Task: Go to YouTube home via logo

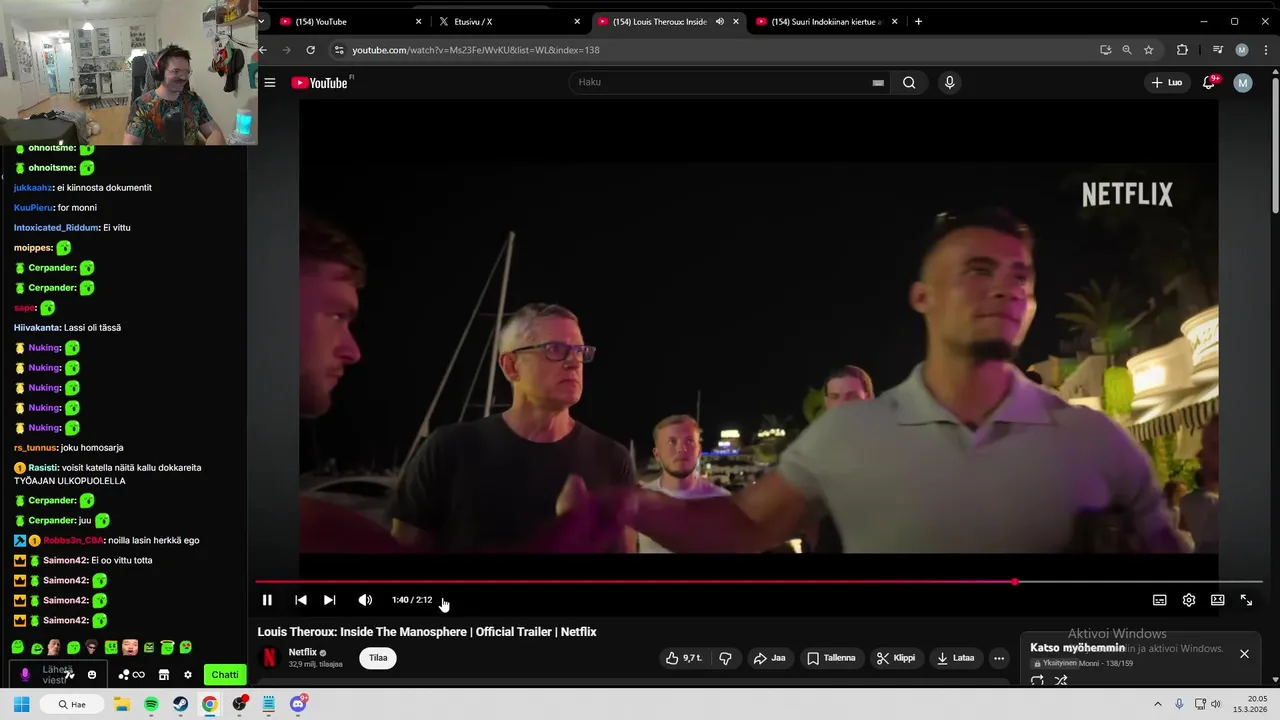Action: (320, 83)
